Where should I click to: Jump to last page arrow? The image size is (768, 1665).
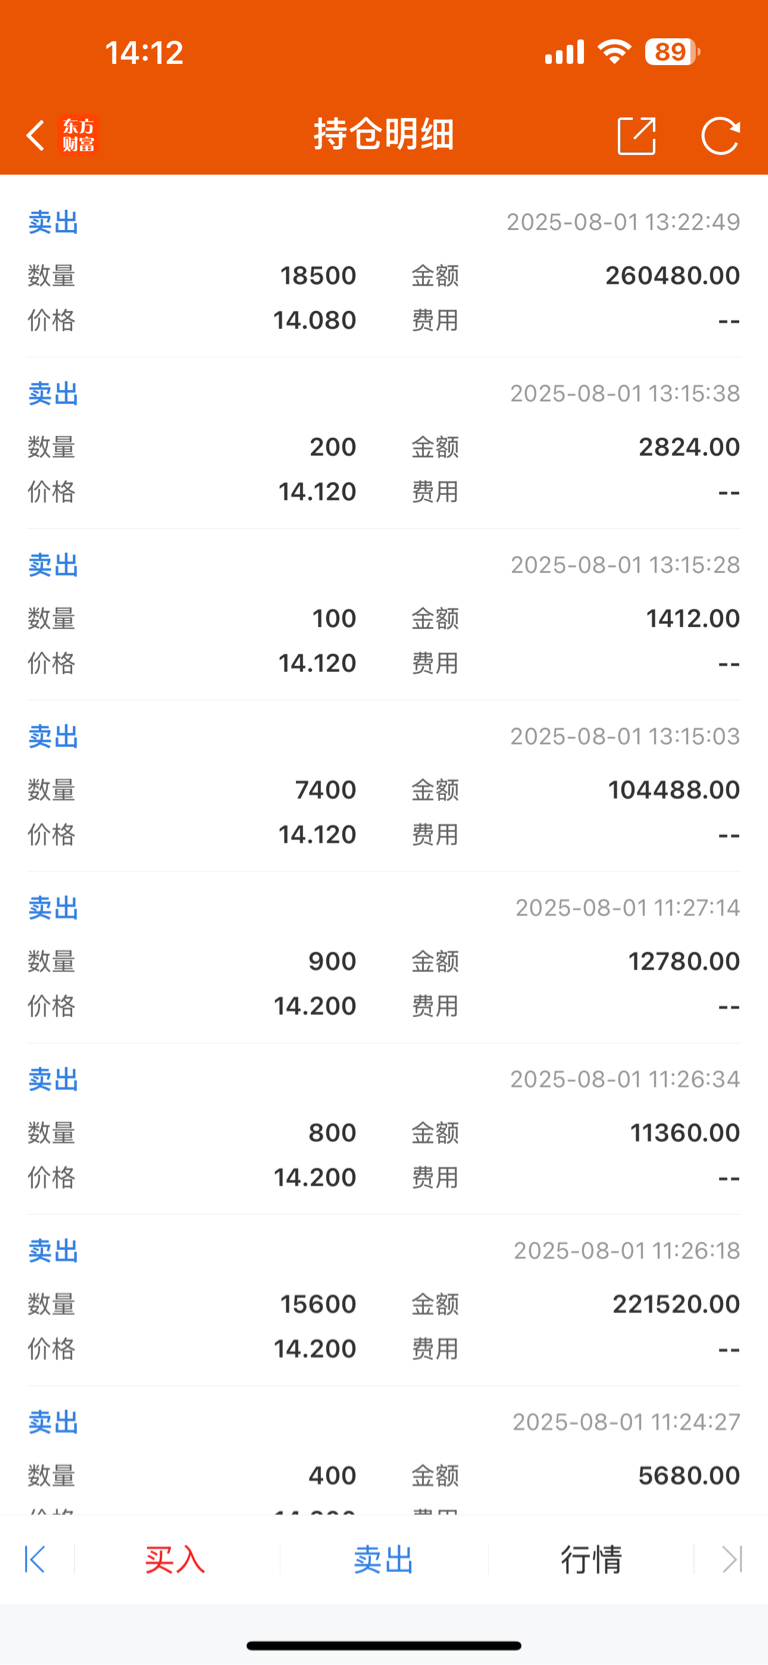732,1559
